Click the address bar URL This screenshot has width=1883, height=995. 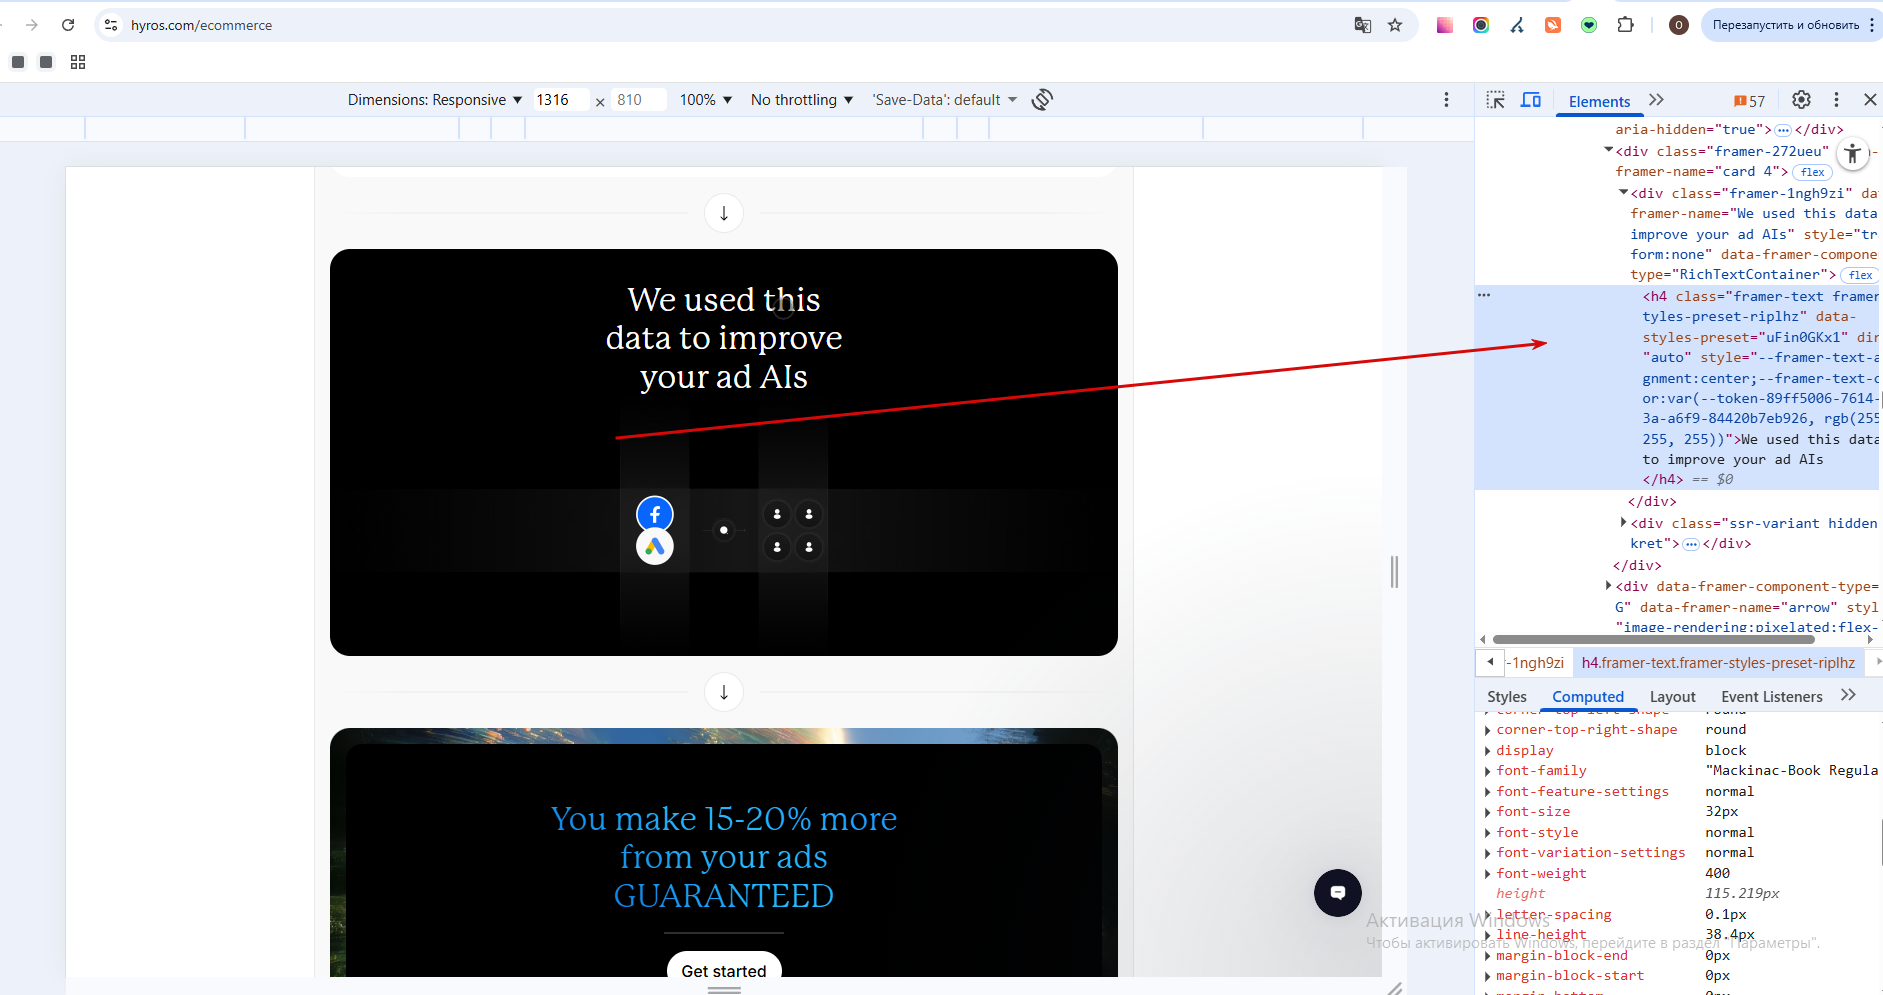(201, 25)
